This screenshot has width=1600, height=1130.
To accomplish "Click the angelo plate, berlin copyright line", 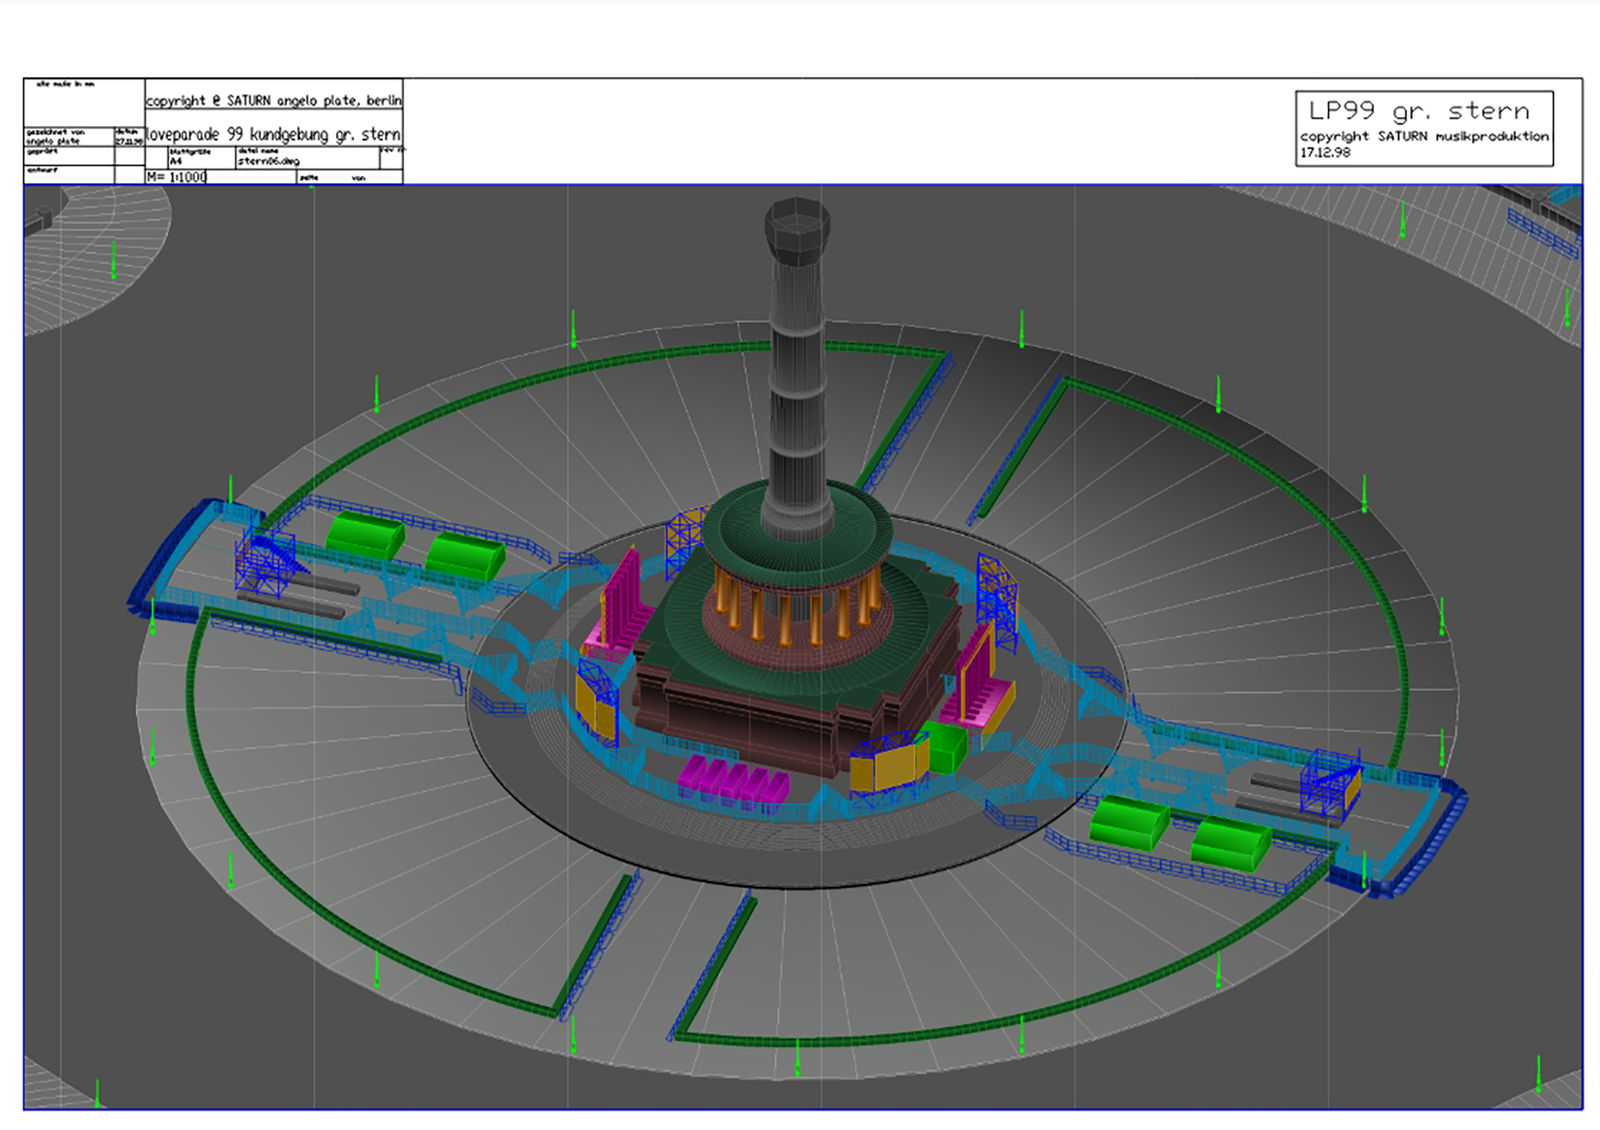I will (273, 101).
